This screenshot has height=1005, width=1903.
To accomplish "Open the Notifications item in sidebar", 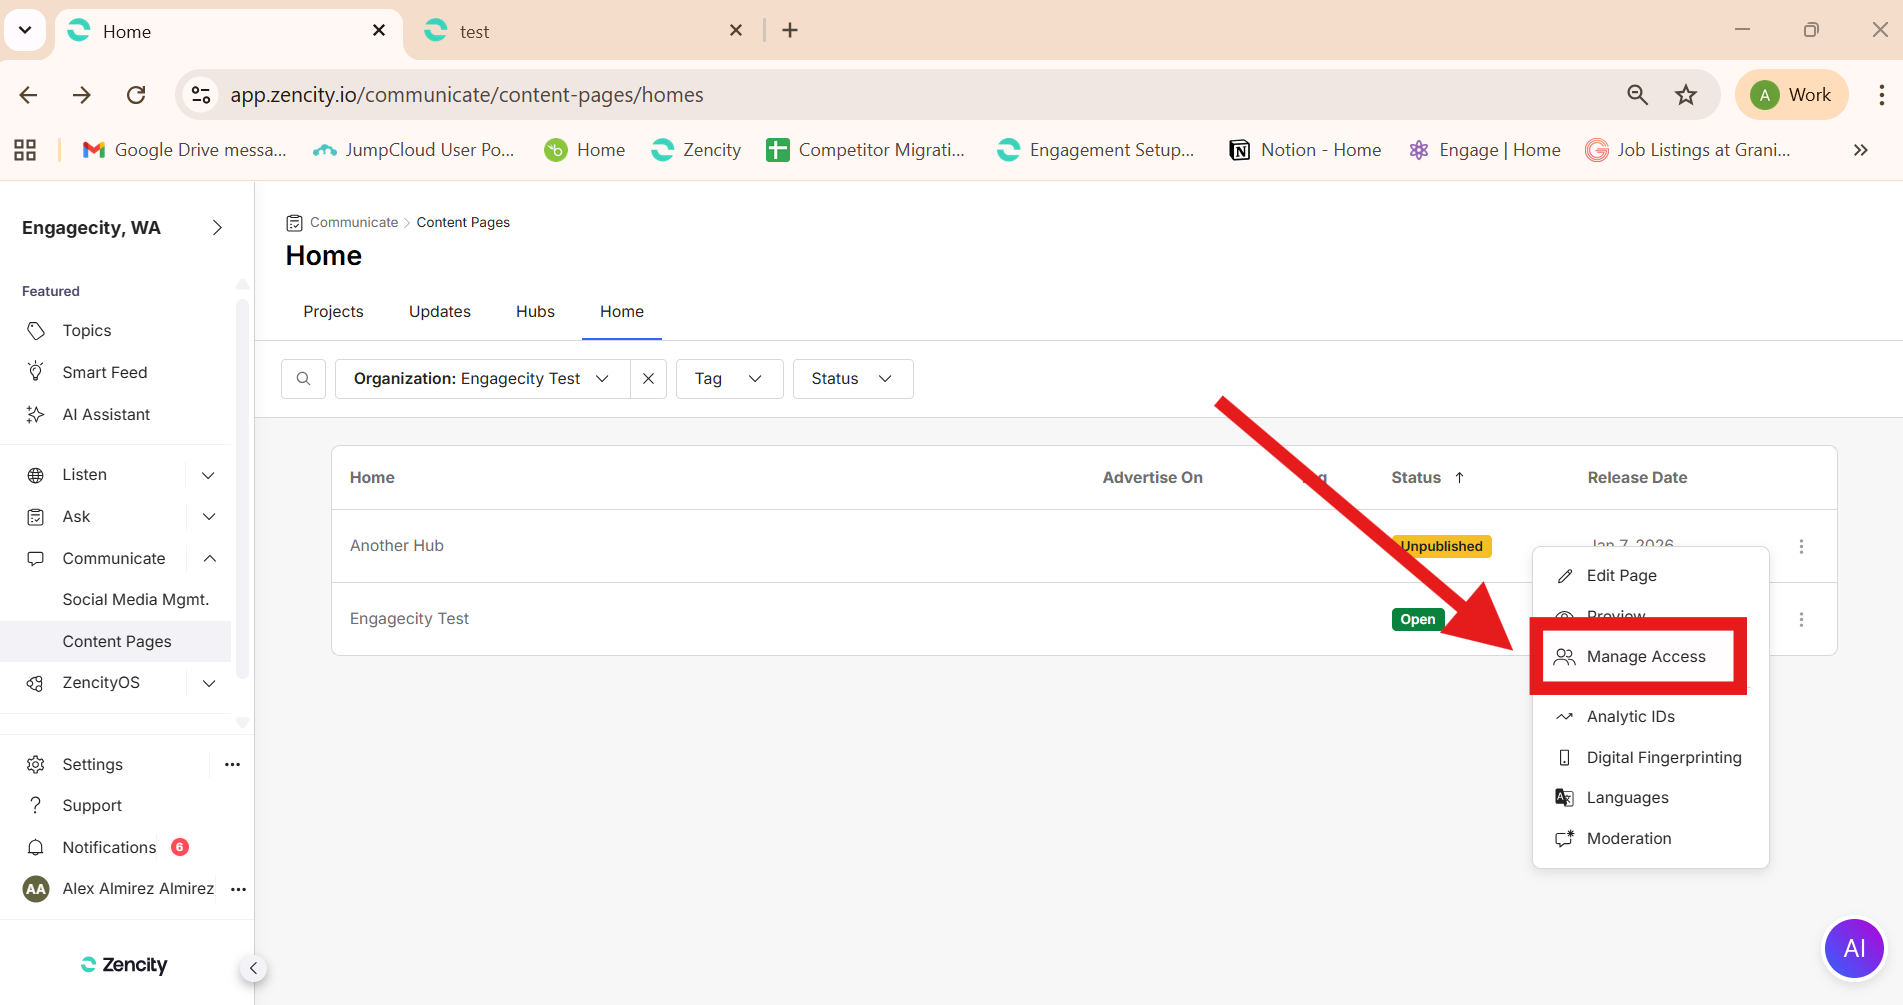I will coord(109,847).
